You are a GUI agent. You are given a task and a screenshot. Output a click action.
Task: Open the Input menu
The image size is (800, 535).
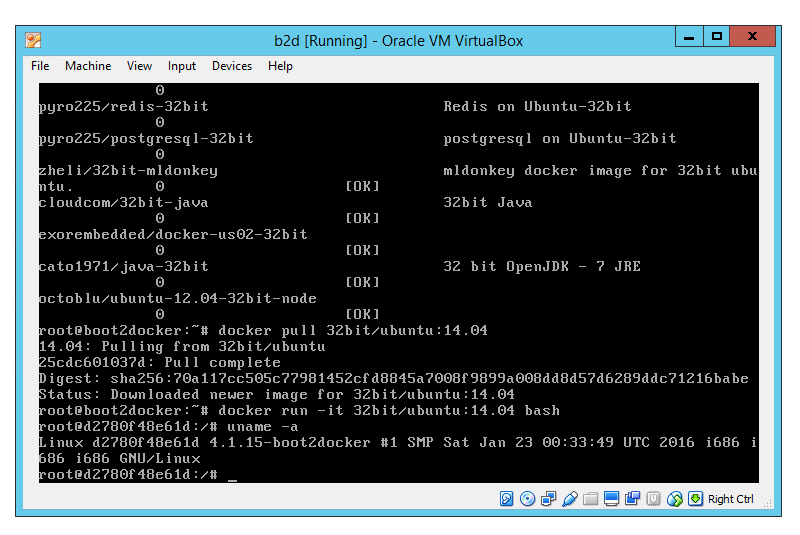[x=182, y=66]
